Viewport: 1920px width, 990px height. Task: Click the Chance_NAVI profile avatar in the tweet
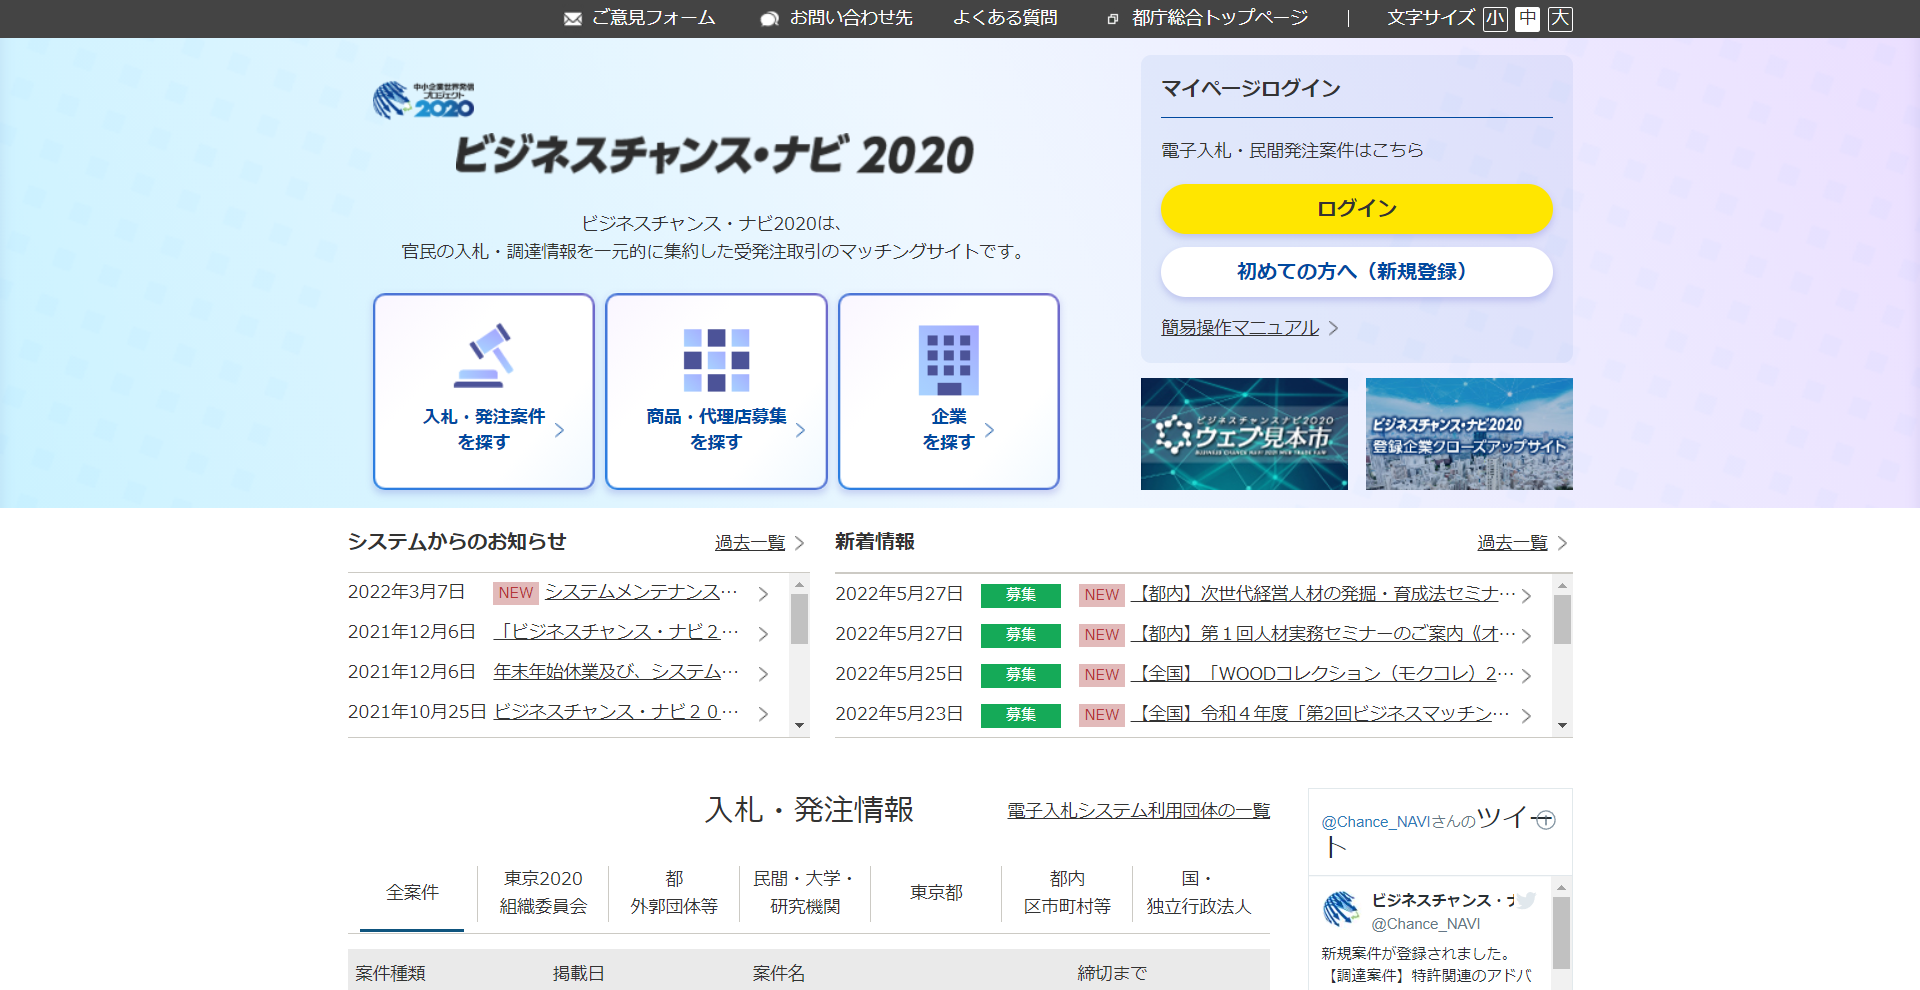(1341, 909)
